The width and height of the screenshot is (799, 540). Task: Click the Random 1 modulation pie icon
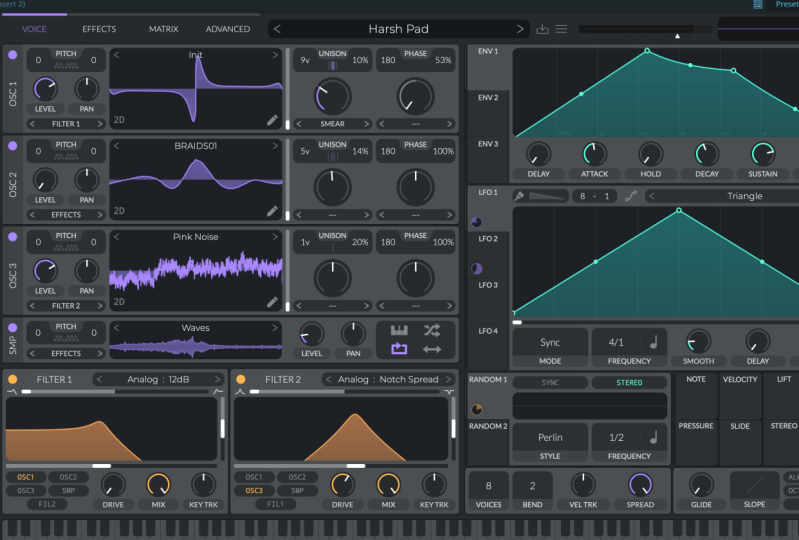[476, 409]
